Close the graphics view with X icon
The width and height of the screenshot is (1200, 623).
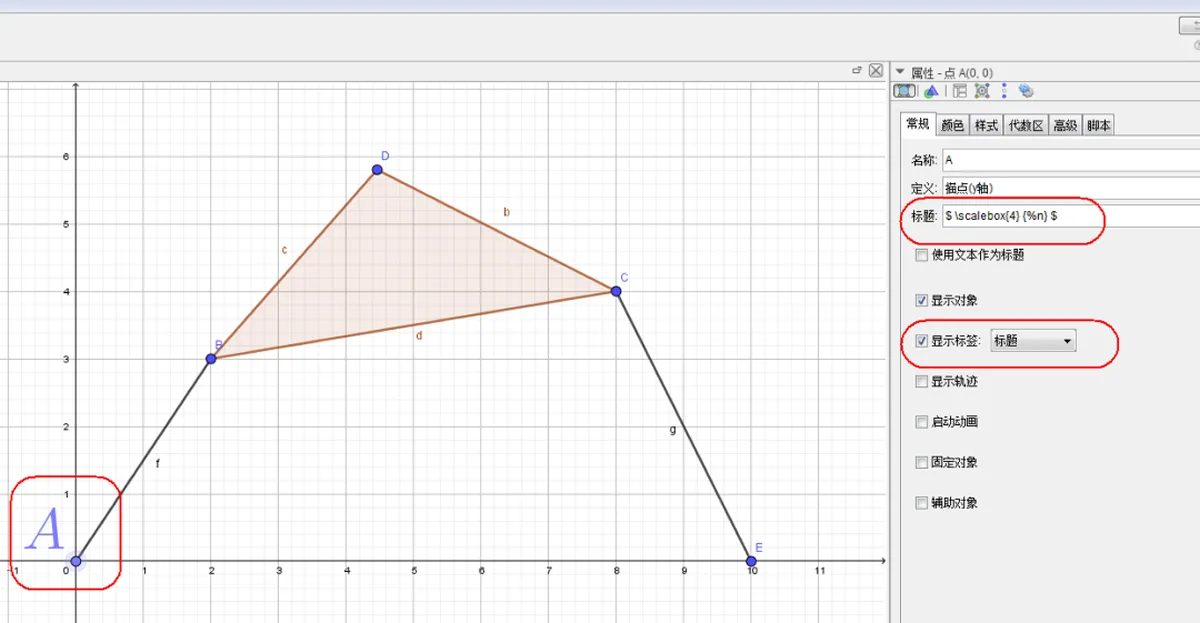point(876,71)
